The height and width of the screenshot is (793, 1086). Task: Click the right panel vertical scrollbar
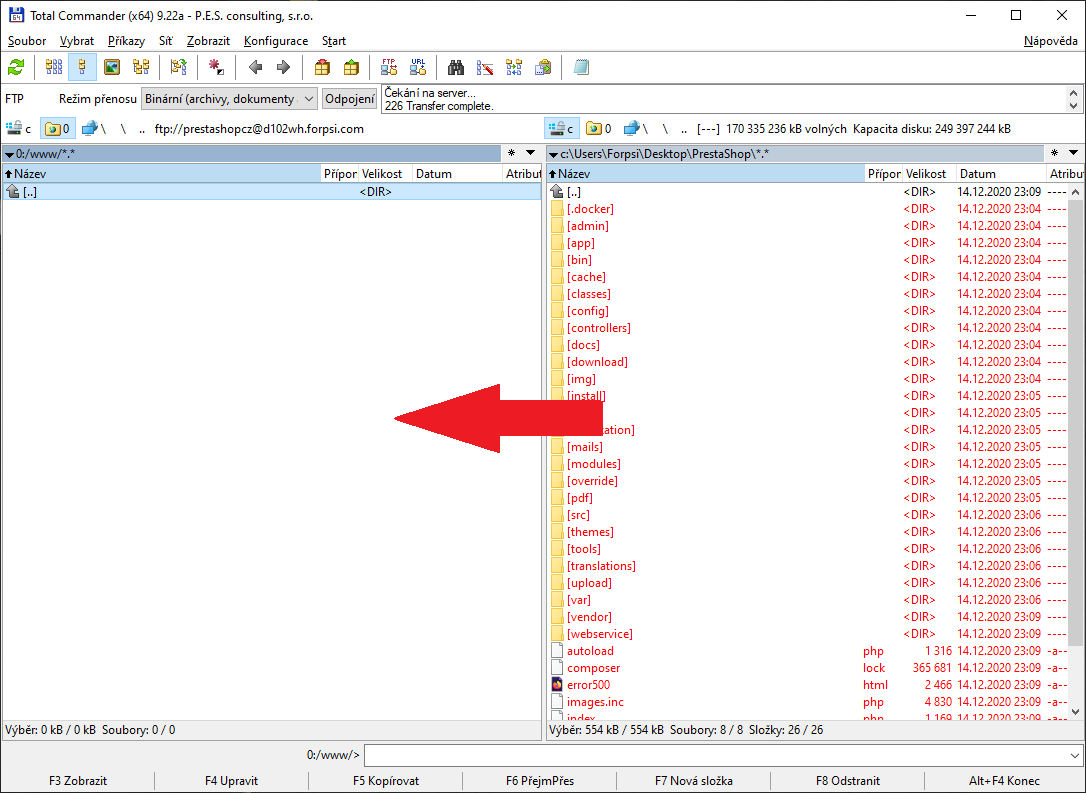coord(1074,452)
